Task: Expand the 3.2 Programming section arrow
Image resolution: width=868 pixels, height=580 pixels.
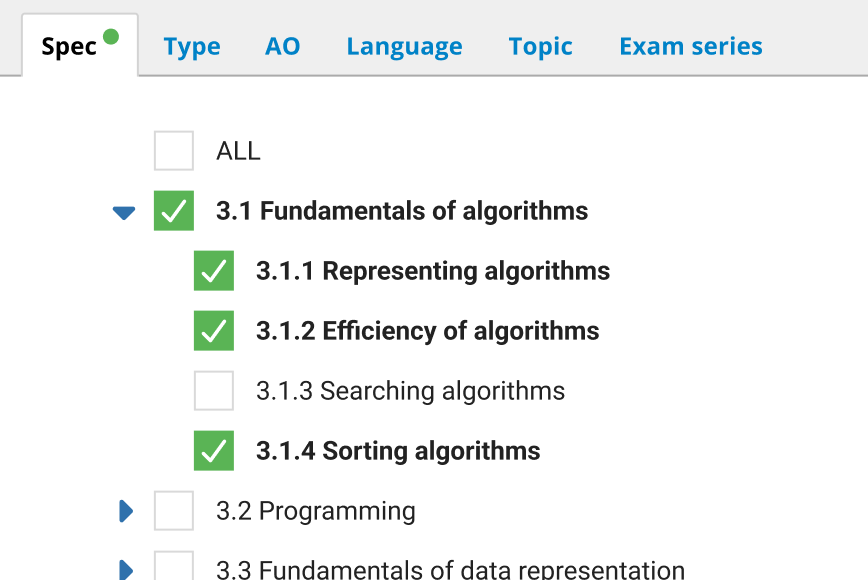Action: (x=126, y=511)
